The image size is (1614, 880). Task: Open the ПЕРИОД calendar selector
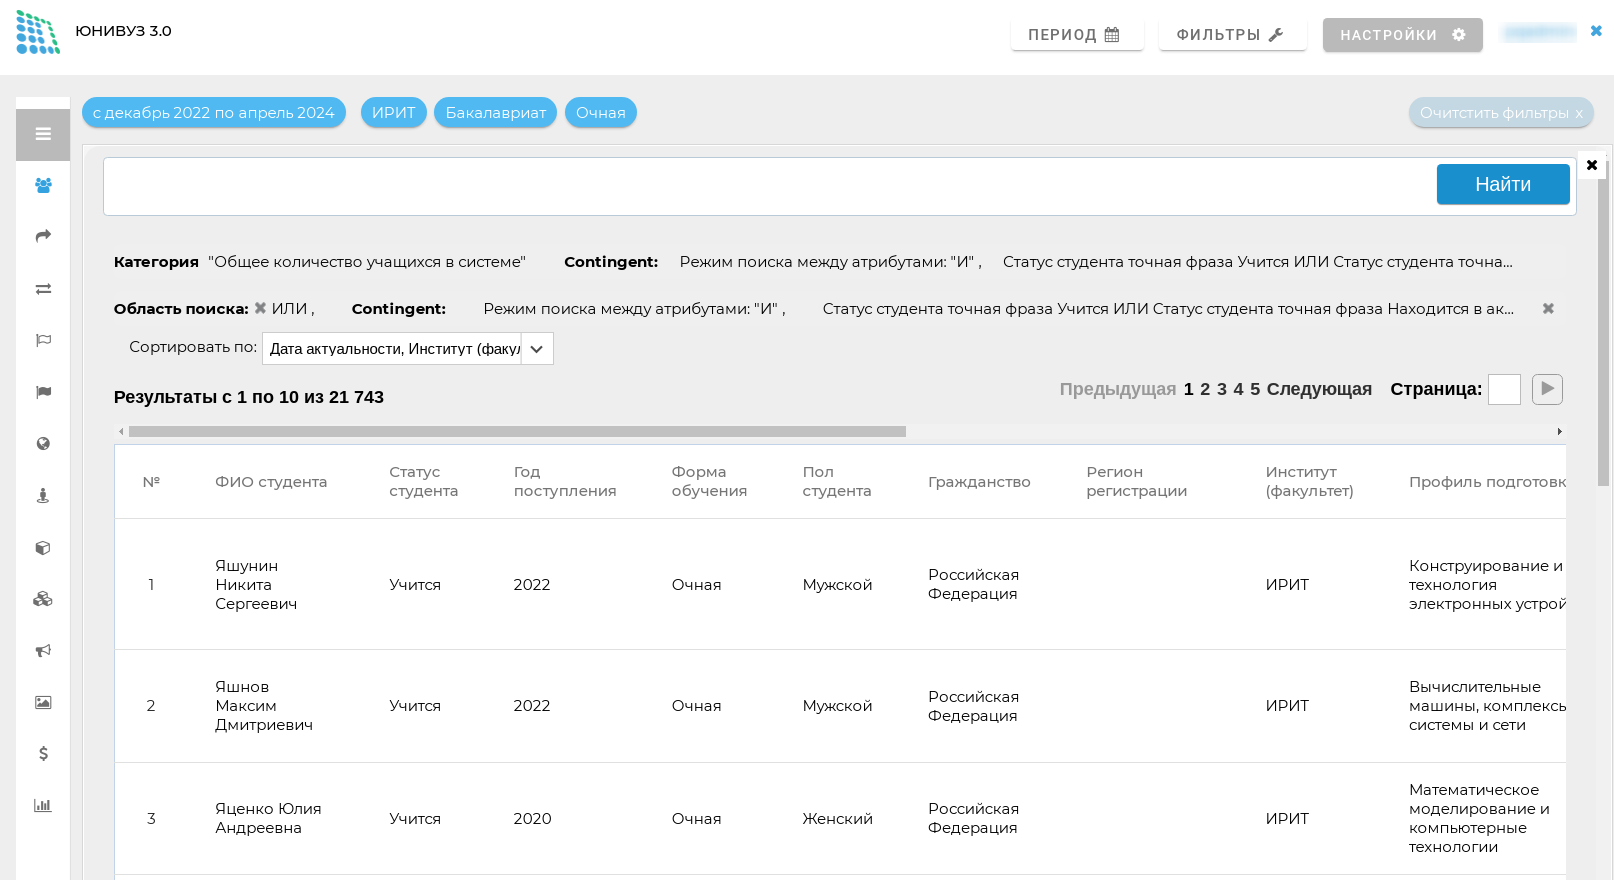(x=1076, y=34)
